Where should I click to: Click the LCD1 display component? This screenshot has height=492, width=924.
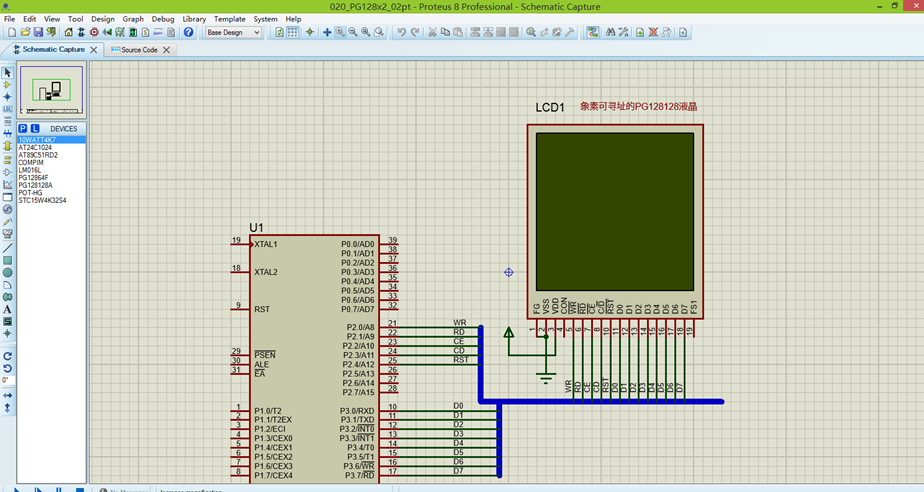coord(615,222)
